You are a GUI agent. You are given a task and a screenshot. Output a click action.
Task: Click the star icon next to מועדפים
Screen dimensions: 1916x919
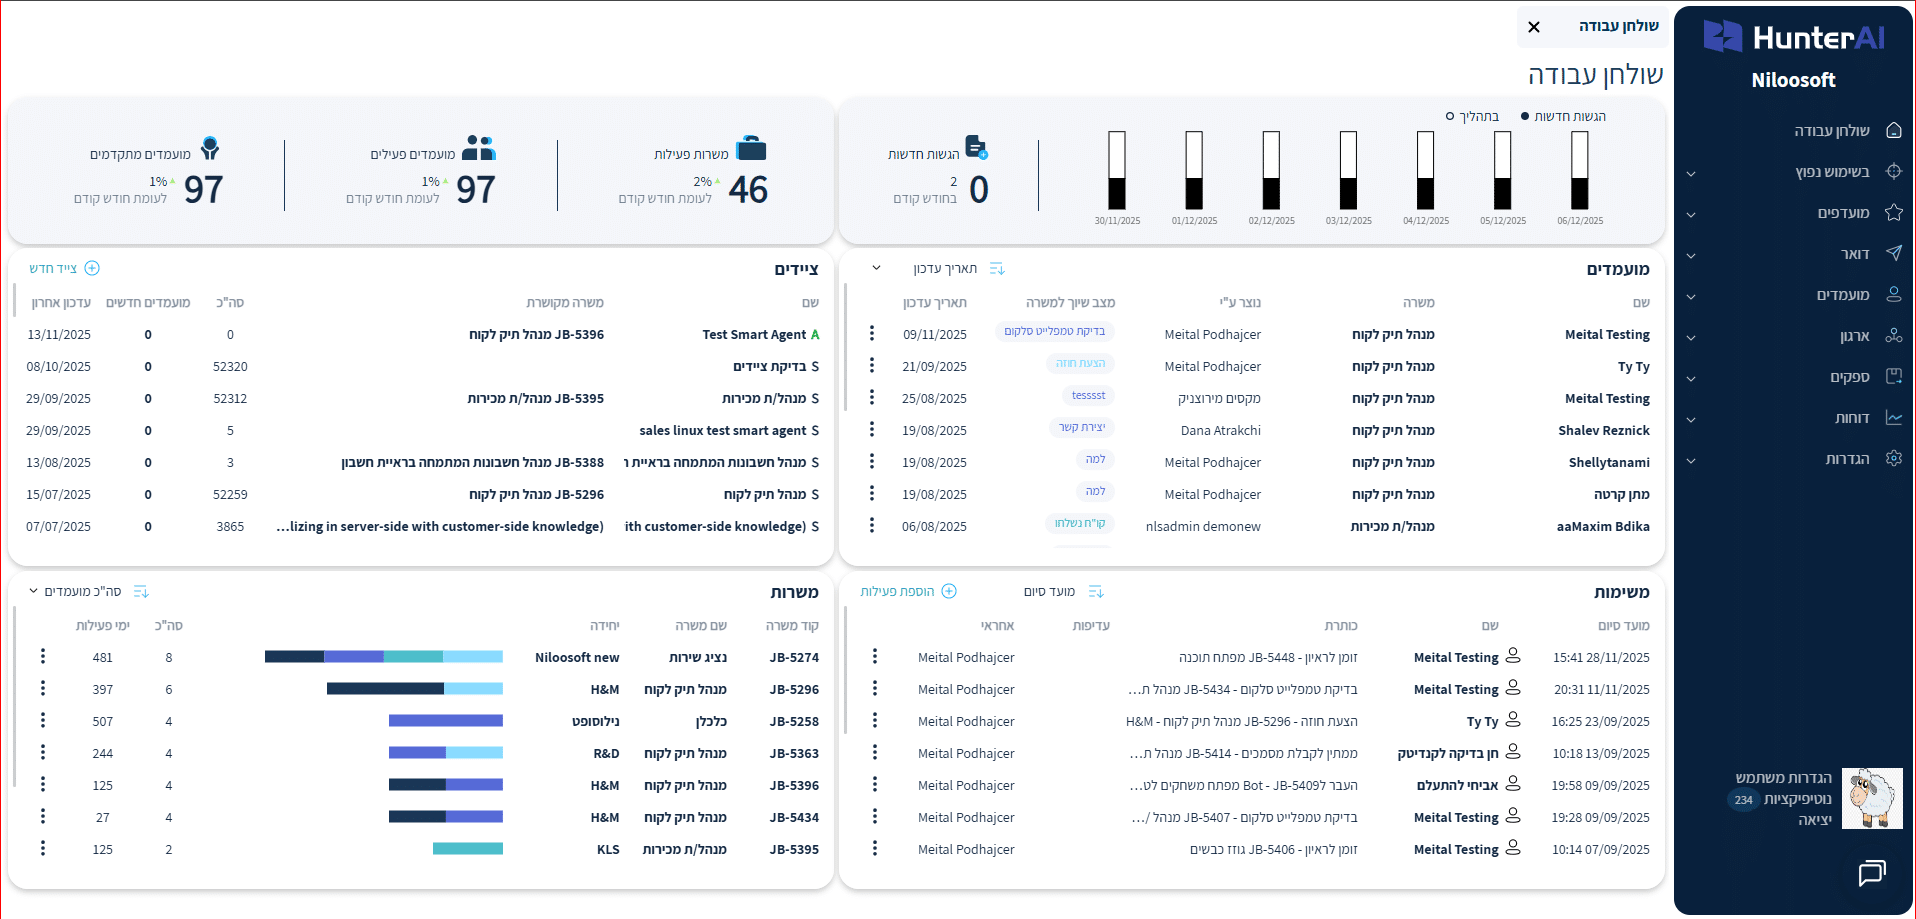[x=1893, y=212]
